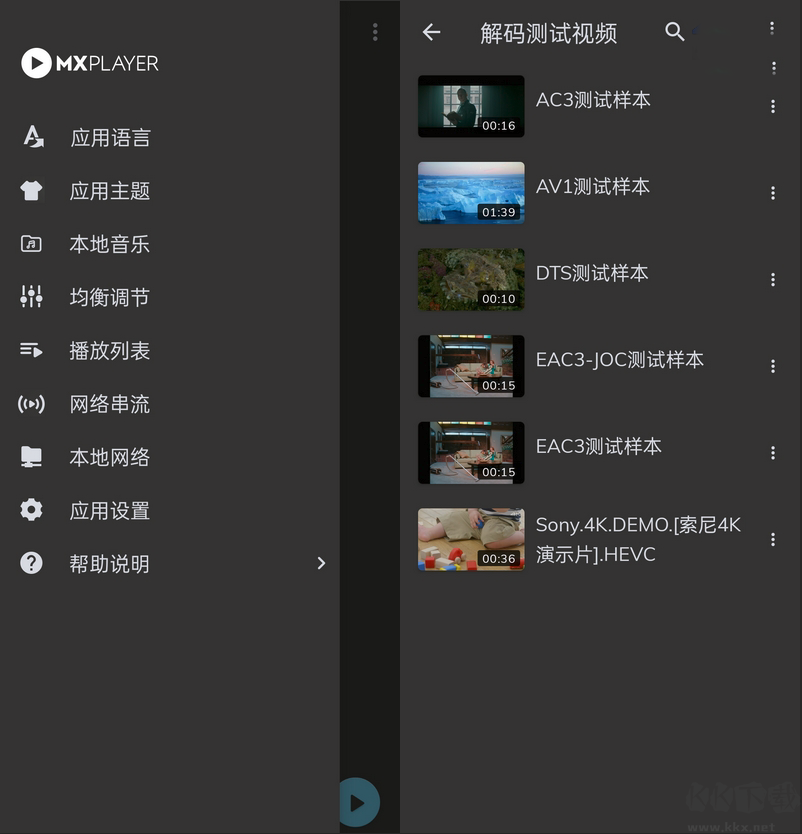Tap the search icon in the title bar
Viewport: 802px width, 834px height.
click(675, 32)
